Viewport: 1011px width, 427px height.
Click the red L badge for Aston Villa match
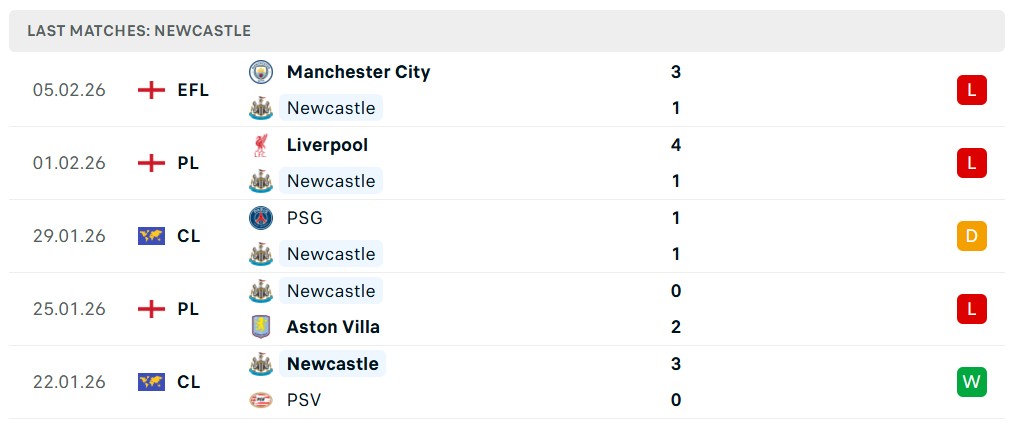click(971, 309)
